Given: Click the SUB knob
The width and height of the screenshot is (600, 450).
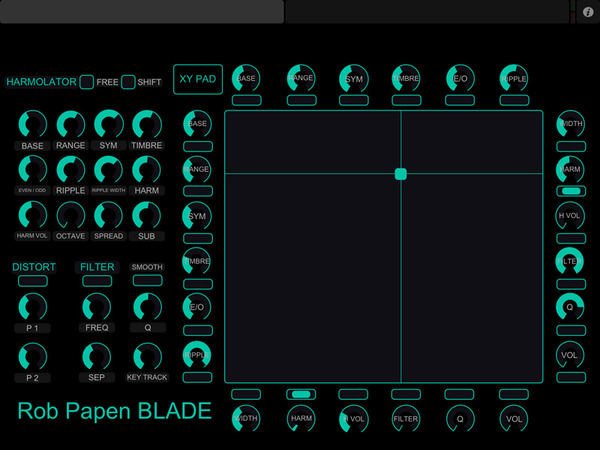Looking at the screenshot, I should click(x=147, y=215).
